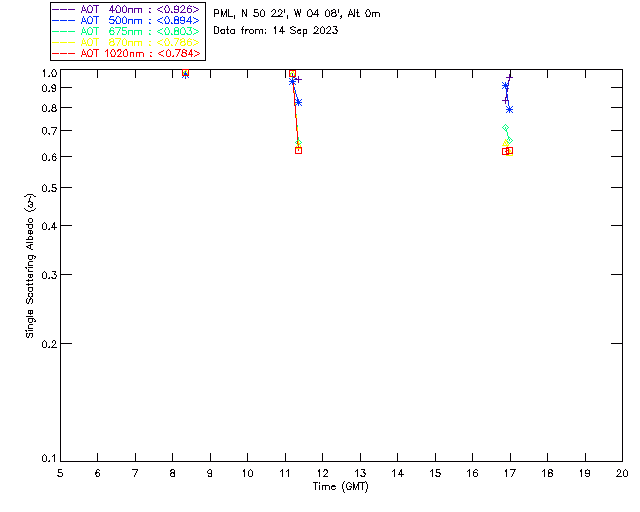
Task: Click x-axis label 5
Action: pos(60,473)
